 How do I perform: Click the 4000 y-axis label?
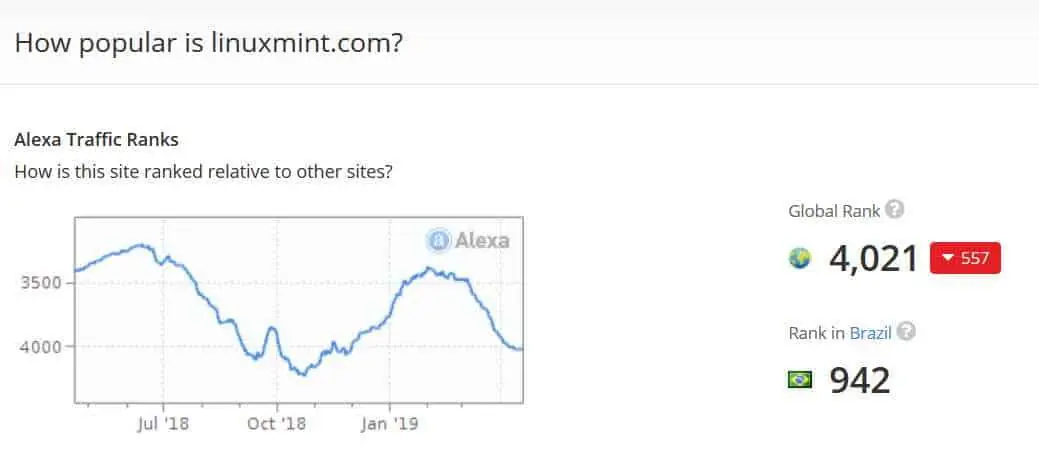(42, 346)
